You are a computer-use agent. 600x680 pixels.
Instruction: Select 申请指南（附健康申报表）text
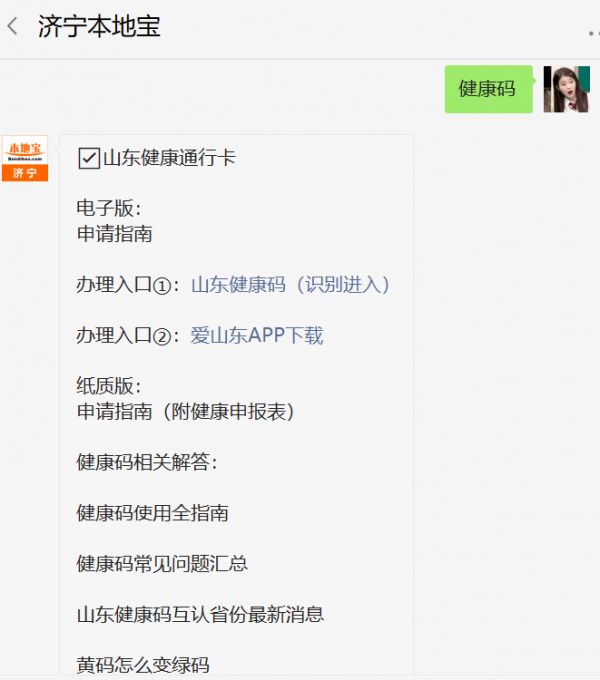coord(186,412)
